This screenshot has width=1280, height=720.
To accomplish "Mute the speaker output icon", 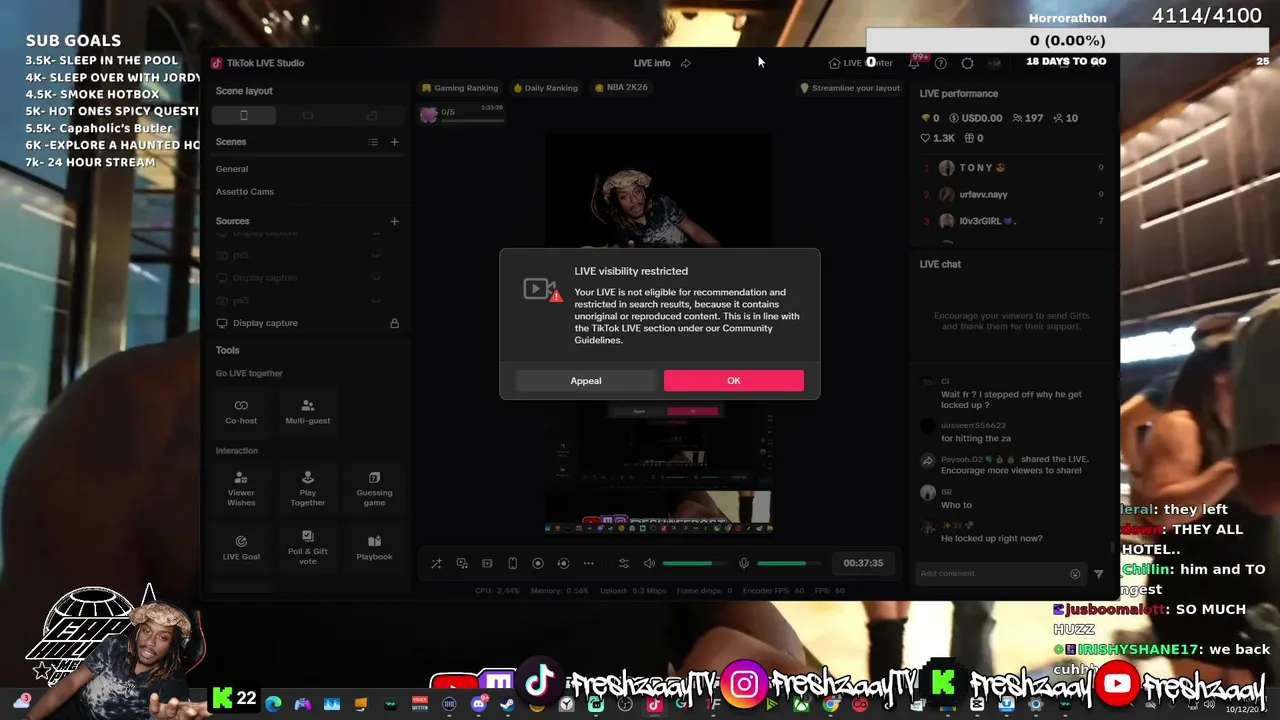I will (649, 563).
